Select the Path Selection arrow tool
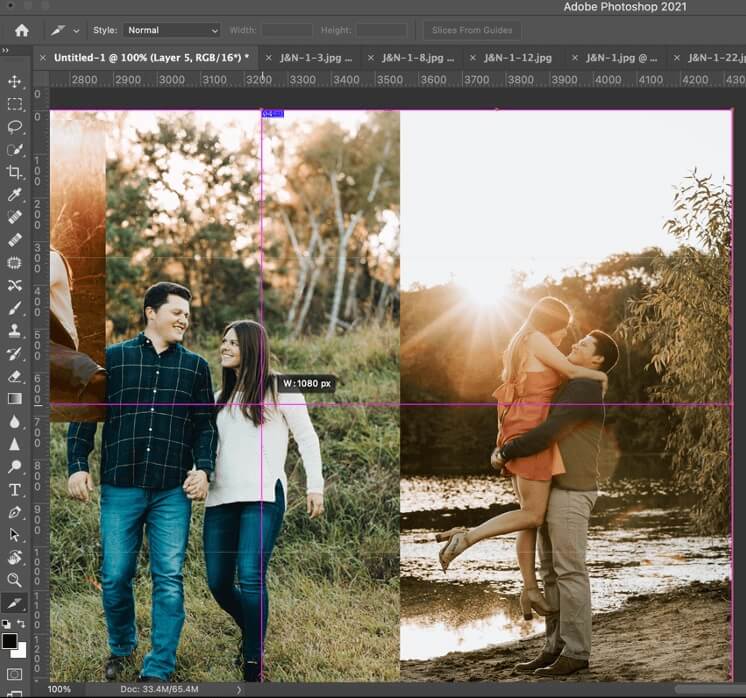The image size is (746, 698). [15, 534]
